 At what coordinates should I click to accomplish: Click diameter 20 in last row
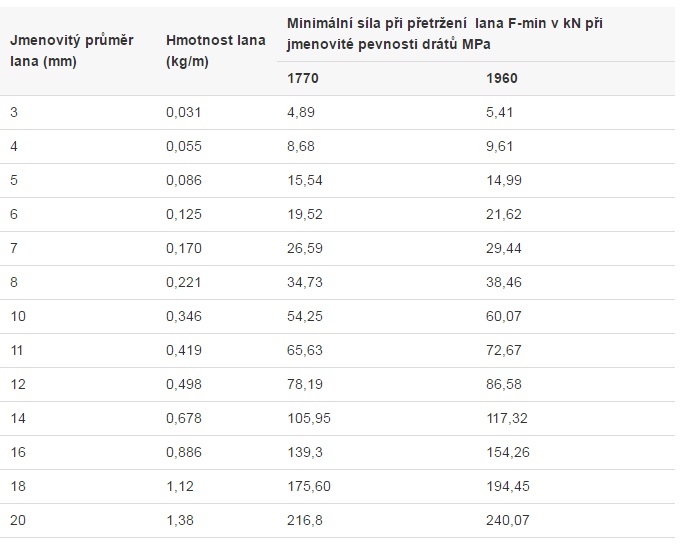18,520
